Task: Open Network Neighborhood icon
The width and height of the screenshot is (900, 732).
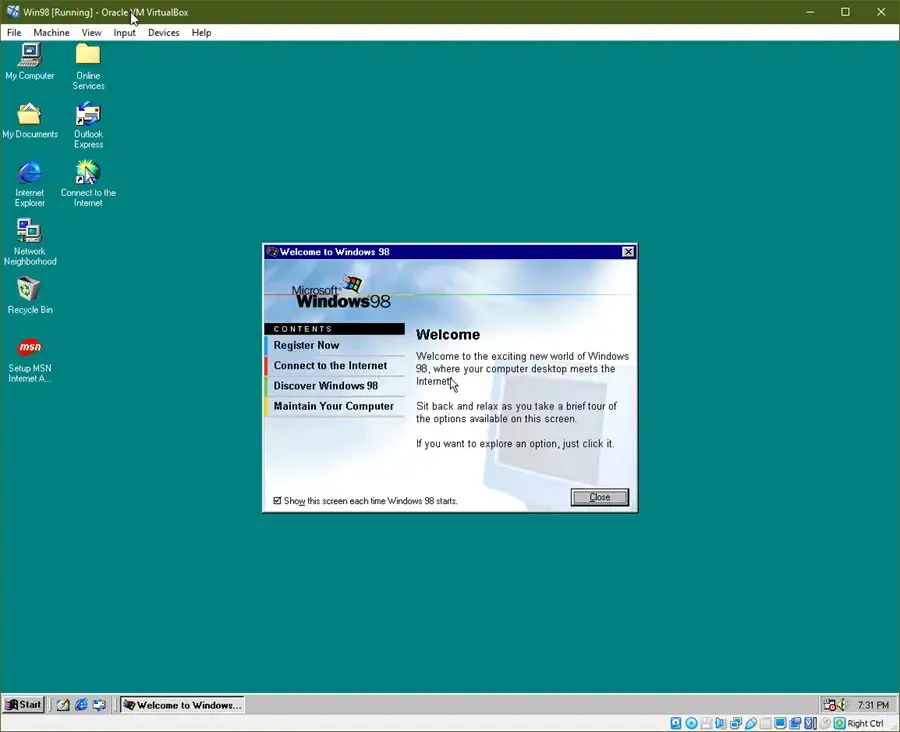Action: (x=29, y=242)
